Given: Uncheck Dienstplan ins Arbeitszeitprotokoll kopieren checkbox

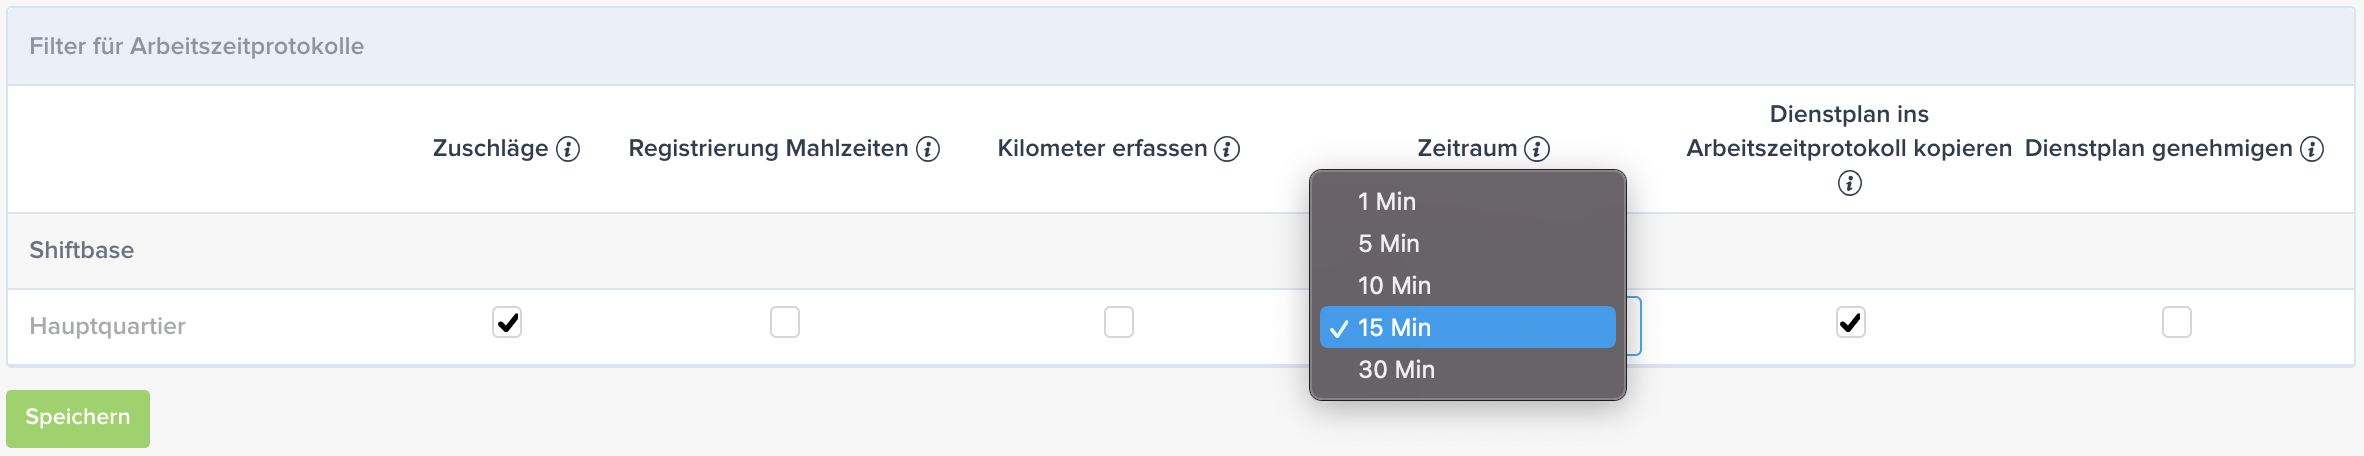Looking at the screenshot, I should 1851,322.
